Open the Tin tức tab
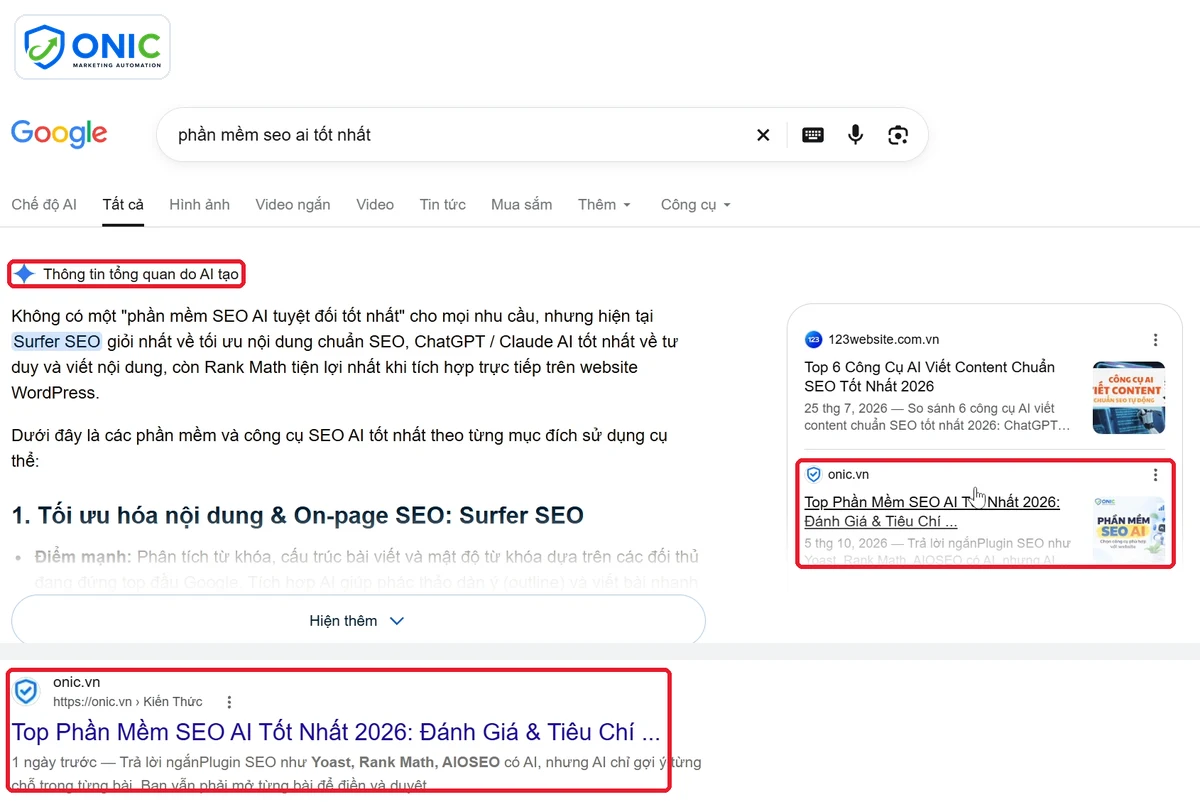Image resolution: width=1200 pixels, height=802 pixels. pos(443,204)
